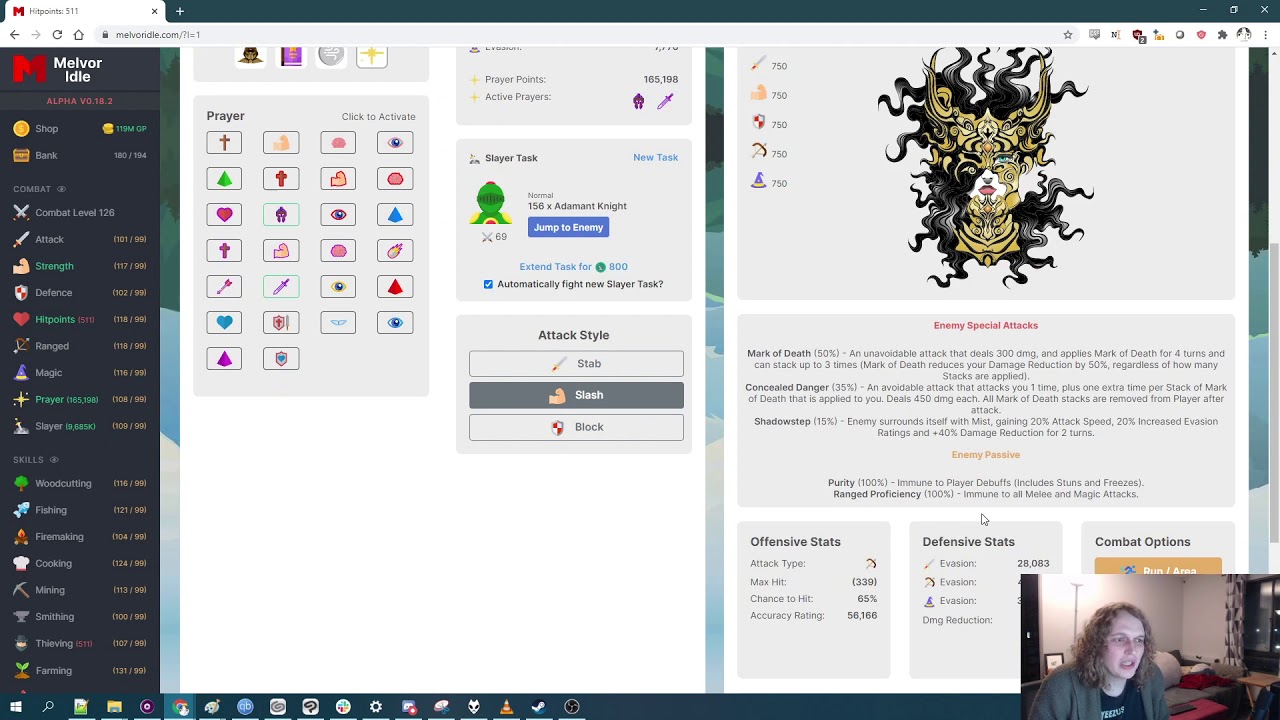Screen dimensions: 1280x720
Task: Activate the purple pyramid prayer
Action: (x=224, y=359)
